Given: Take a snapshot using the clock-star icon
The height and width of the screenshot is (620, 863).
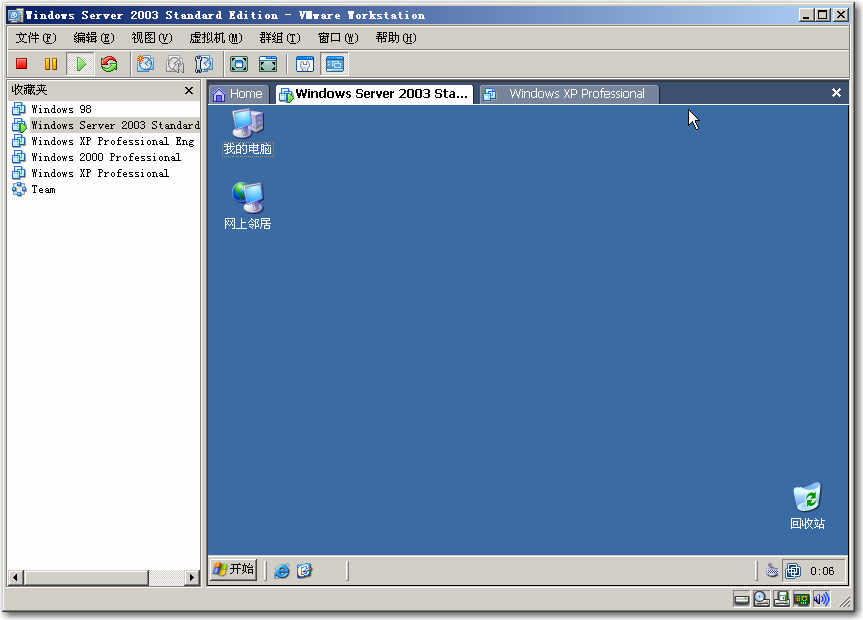Looking at the screenshot, I should [145, 64].
